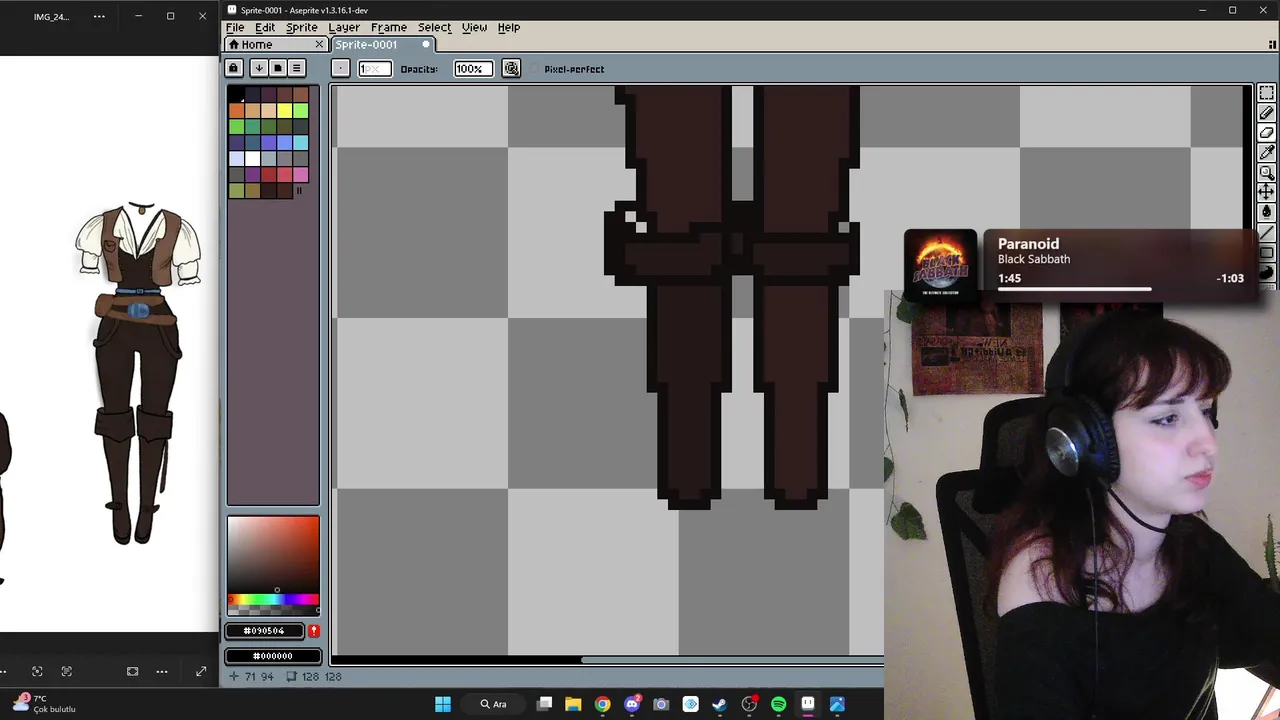Click the palette lock edit-mode button
The width and height of the screenshot is (1280, 720).
point(233,68)
